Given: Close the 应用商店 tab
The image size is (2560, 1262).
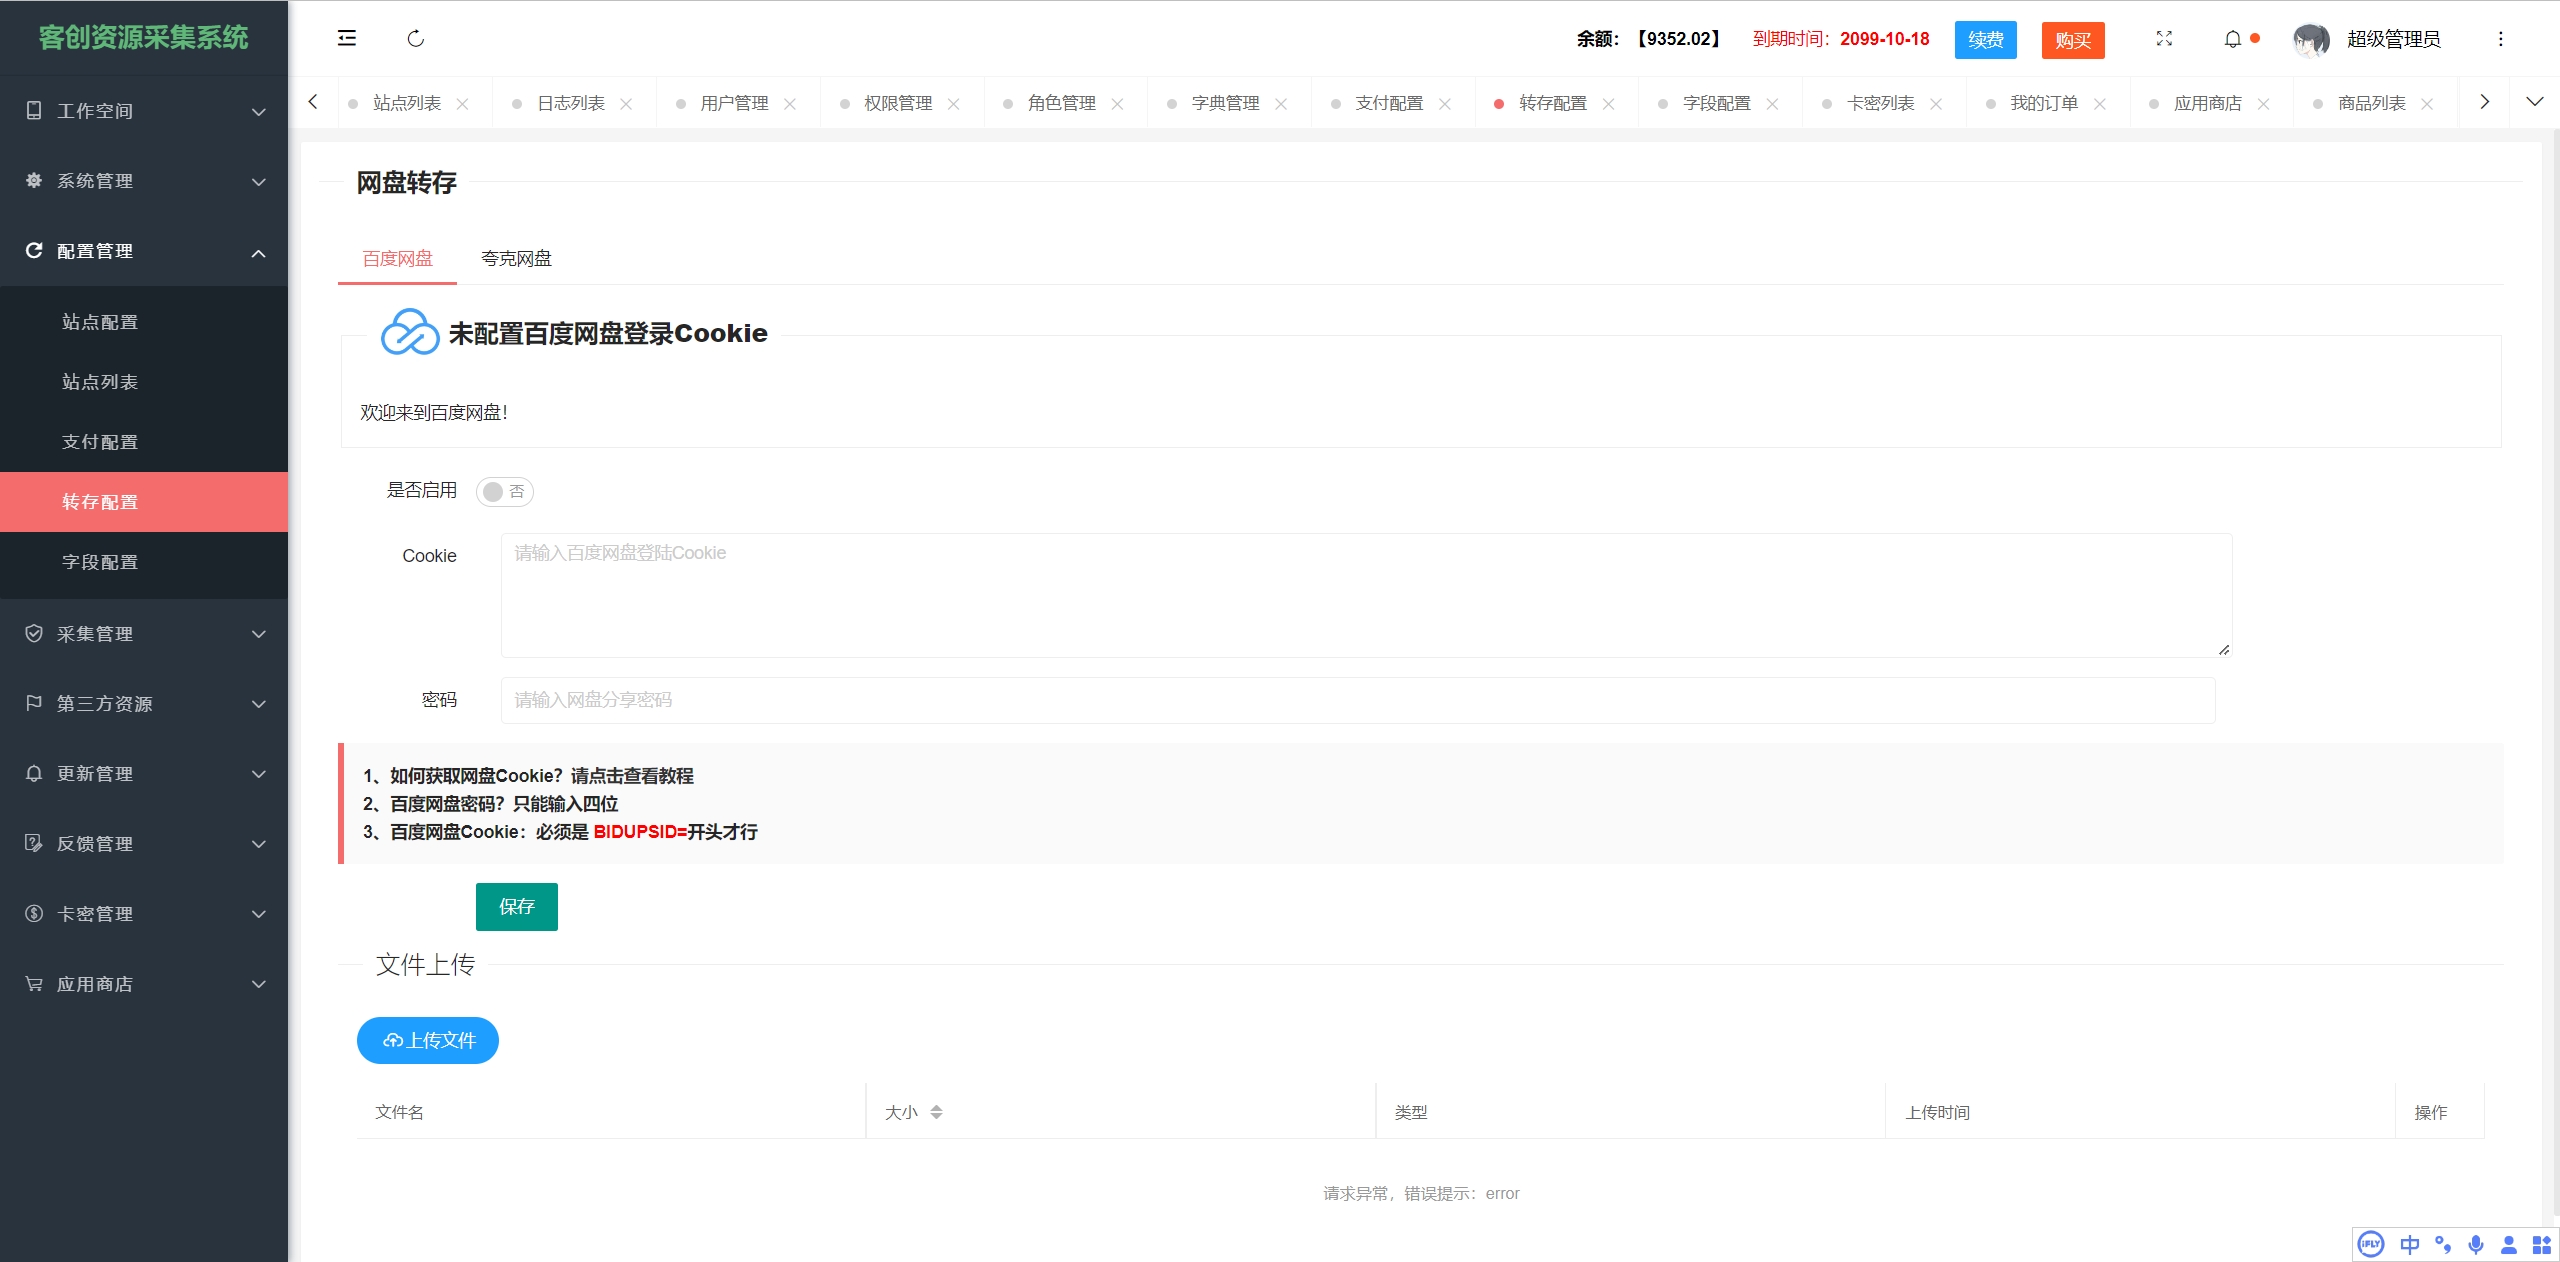Looking at the screenshot, I should [x=2263, y=104].
